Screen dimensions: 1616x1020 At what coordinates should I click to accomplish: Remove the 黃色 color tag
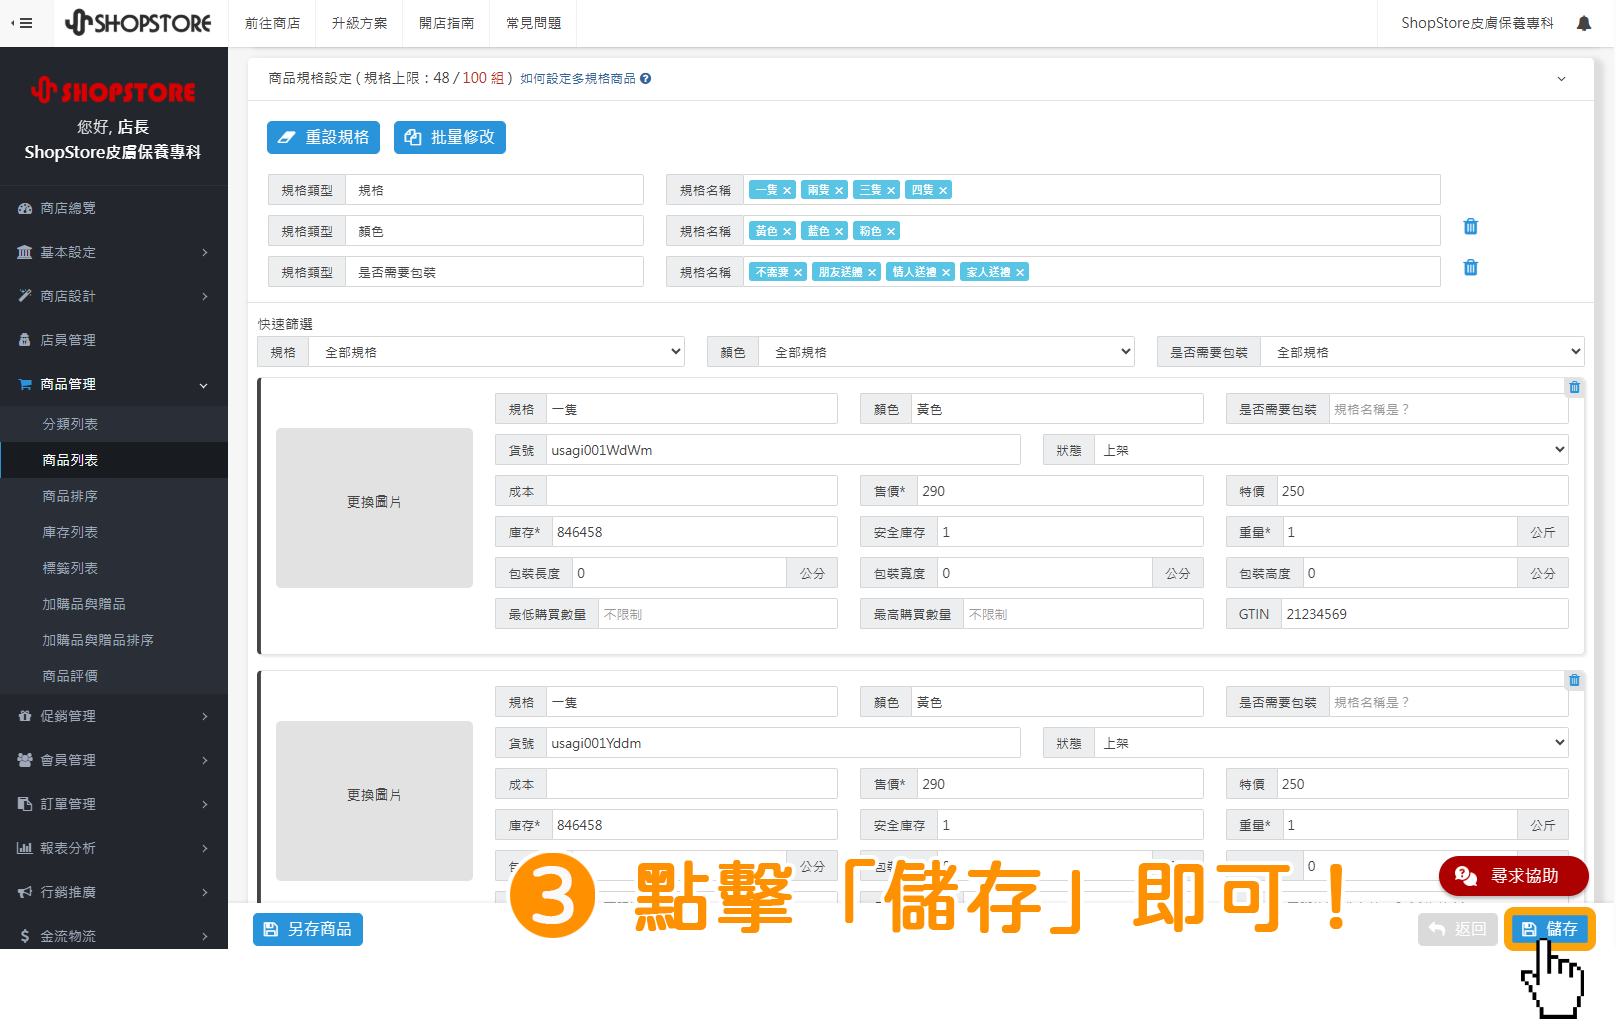[787, 231]
